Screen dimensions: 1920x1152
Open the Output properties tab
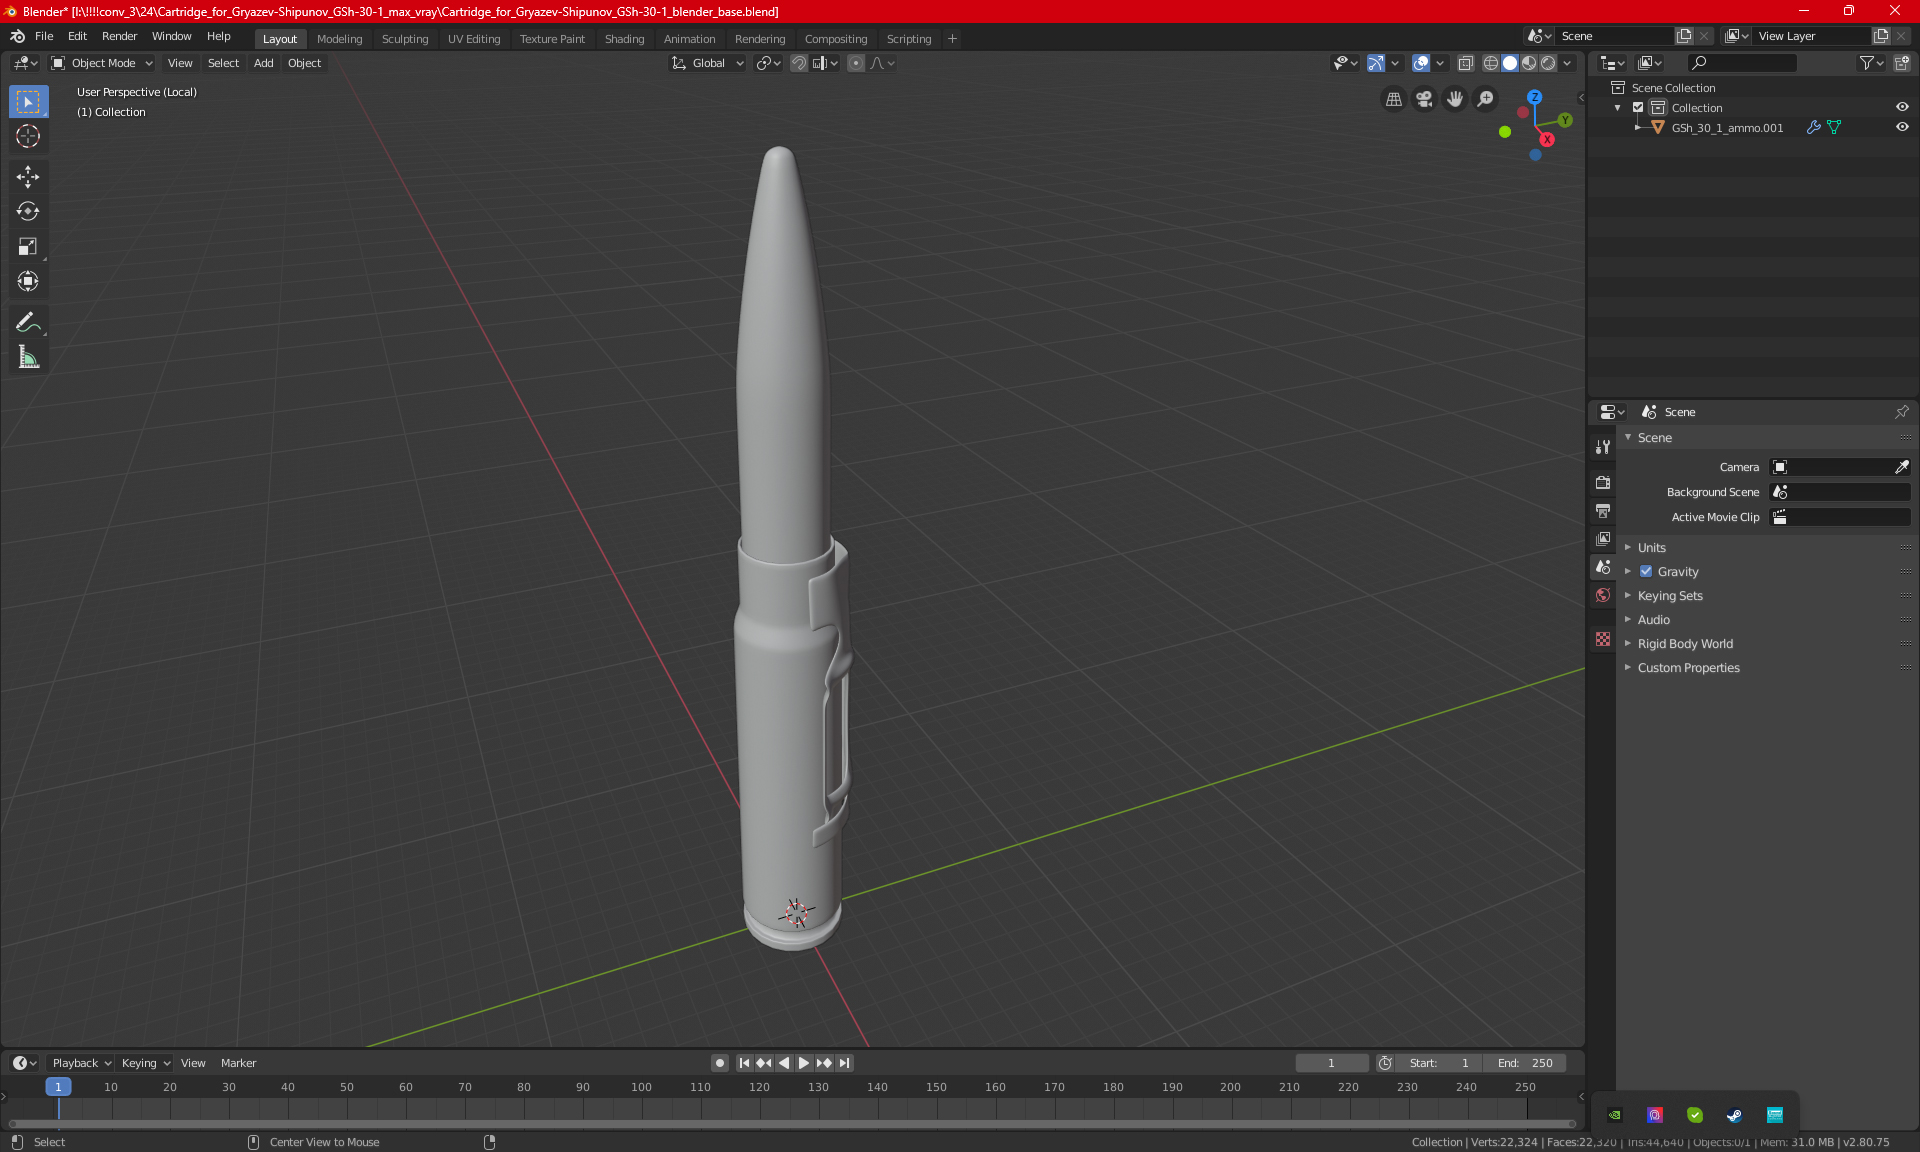(x=1603, y=510)
